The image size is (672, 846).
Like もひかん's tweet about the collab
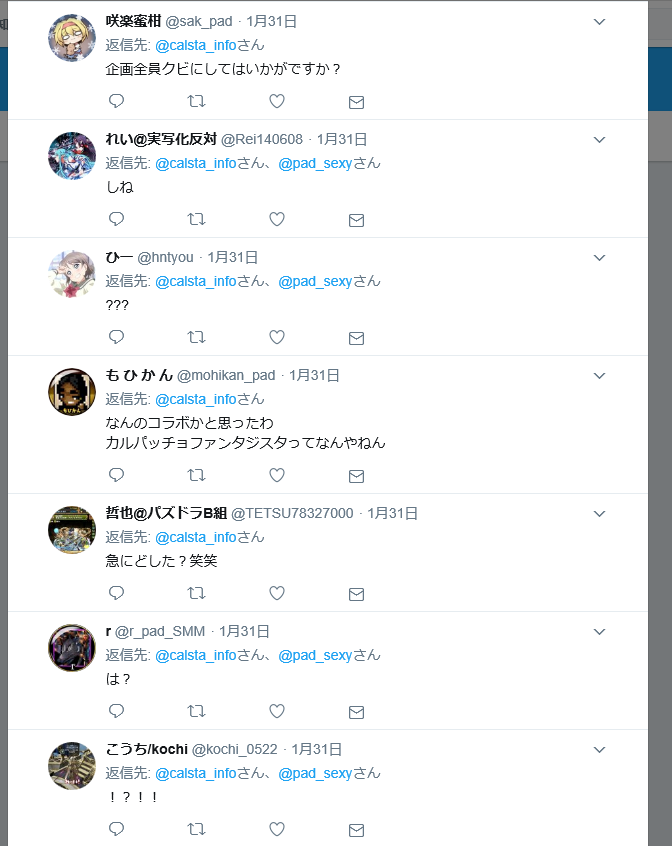click(x=277, y=475)
